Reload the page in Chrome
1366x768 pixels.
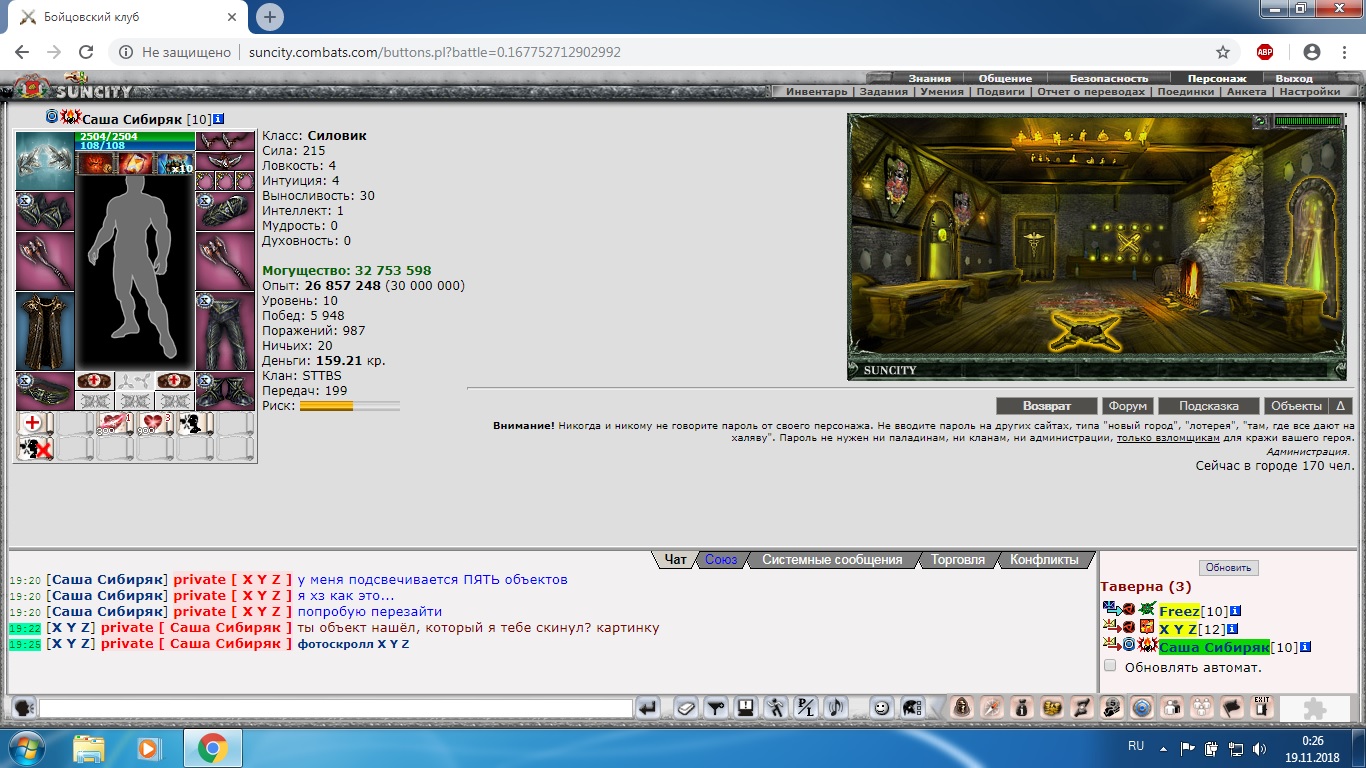click(86, 52)
